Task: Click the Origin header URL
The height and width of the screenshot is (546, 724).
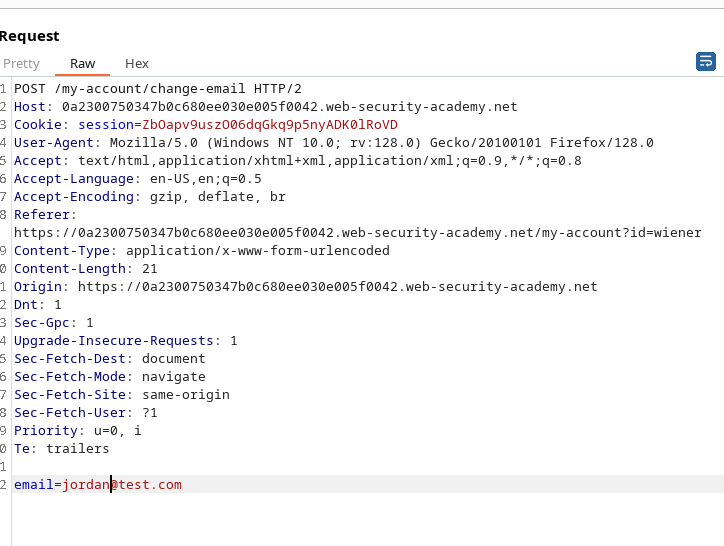Action: 337,287
